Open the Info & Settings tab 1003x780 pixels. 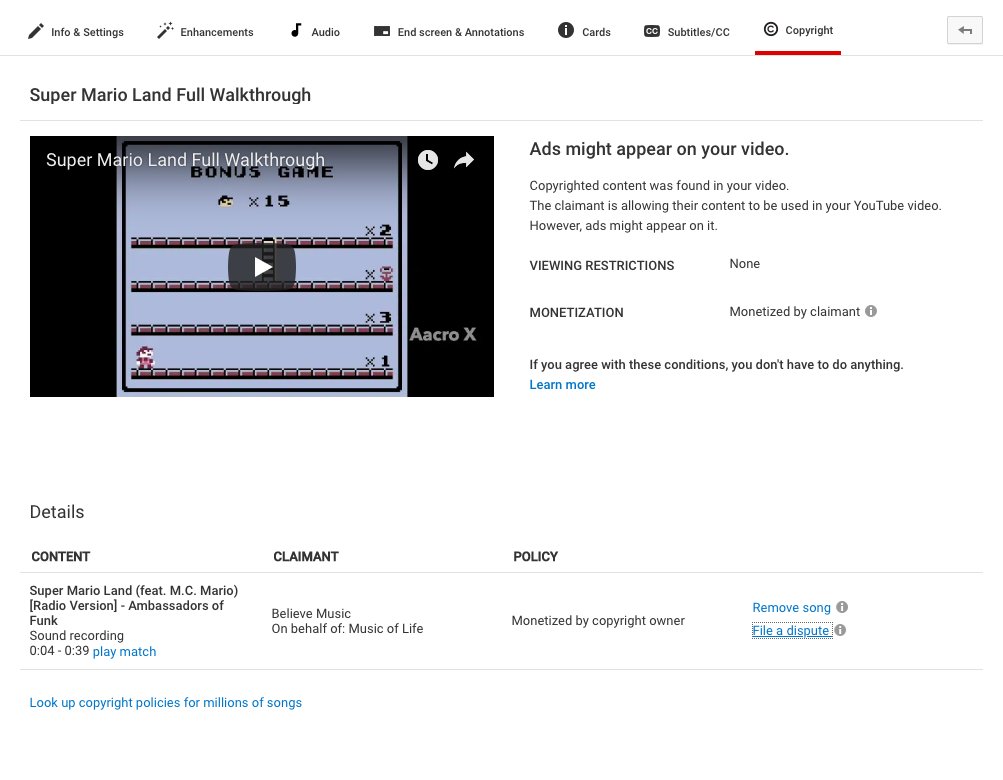point(75,31)
